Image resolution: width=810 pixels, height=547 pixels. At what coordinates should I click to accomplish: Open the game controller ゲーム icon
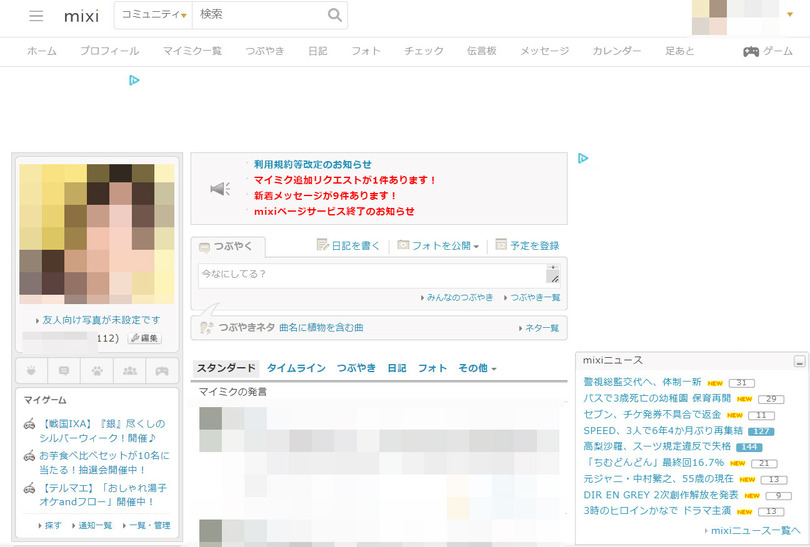tap(751, 51)
